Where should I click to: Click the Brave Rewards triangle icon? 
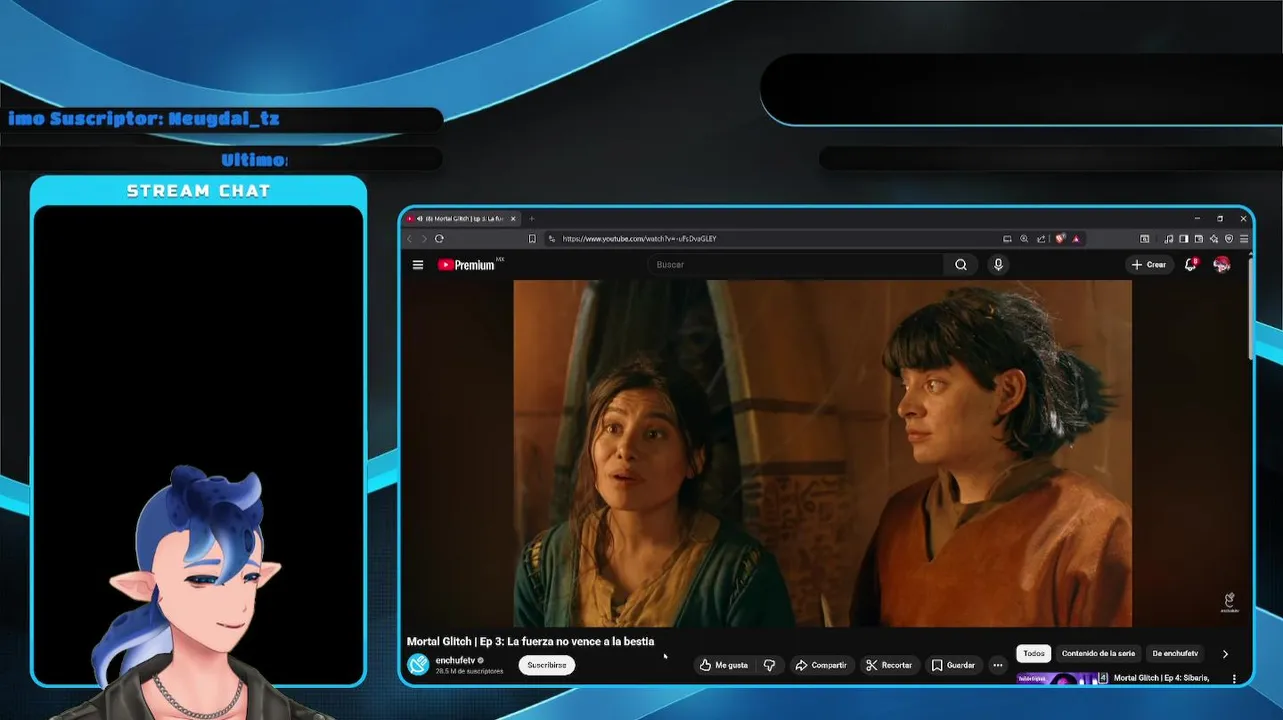(x=1076, y=239)
